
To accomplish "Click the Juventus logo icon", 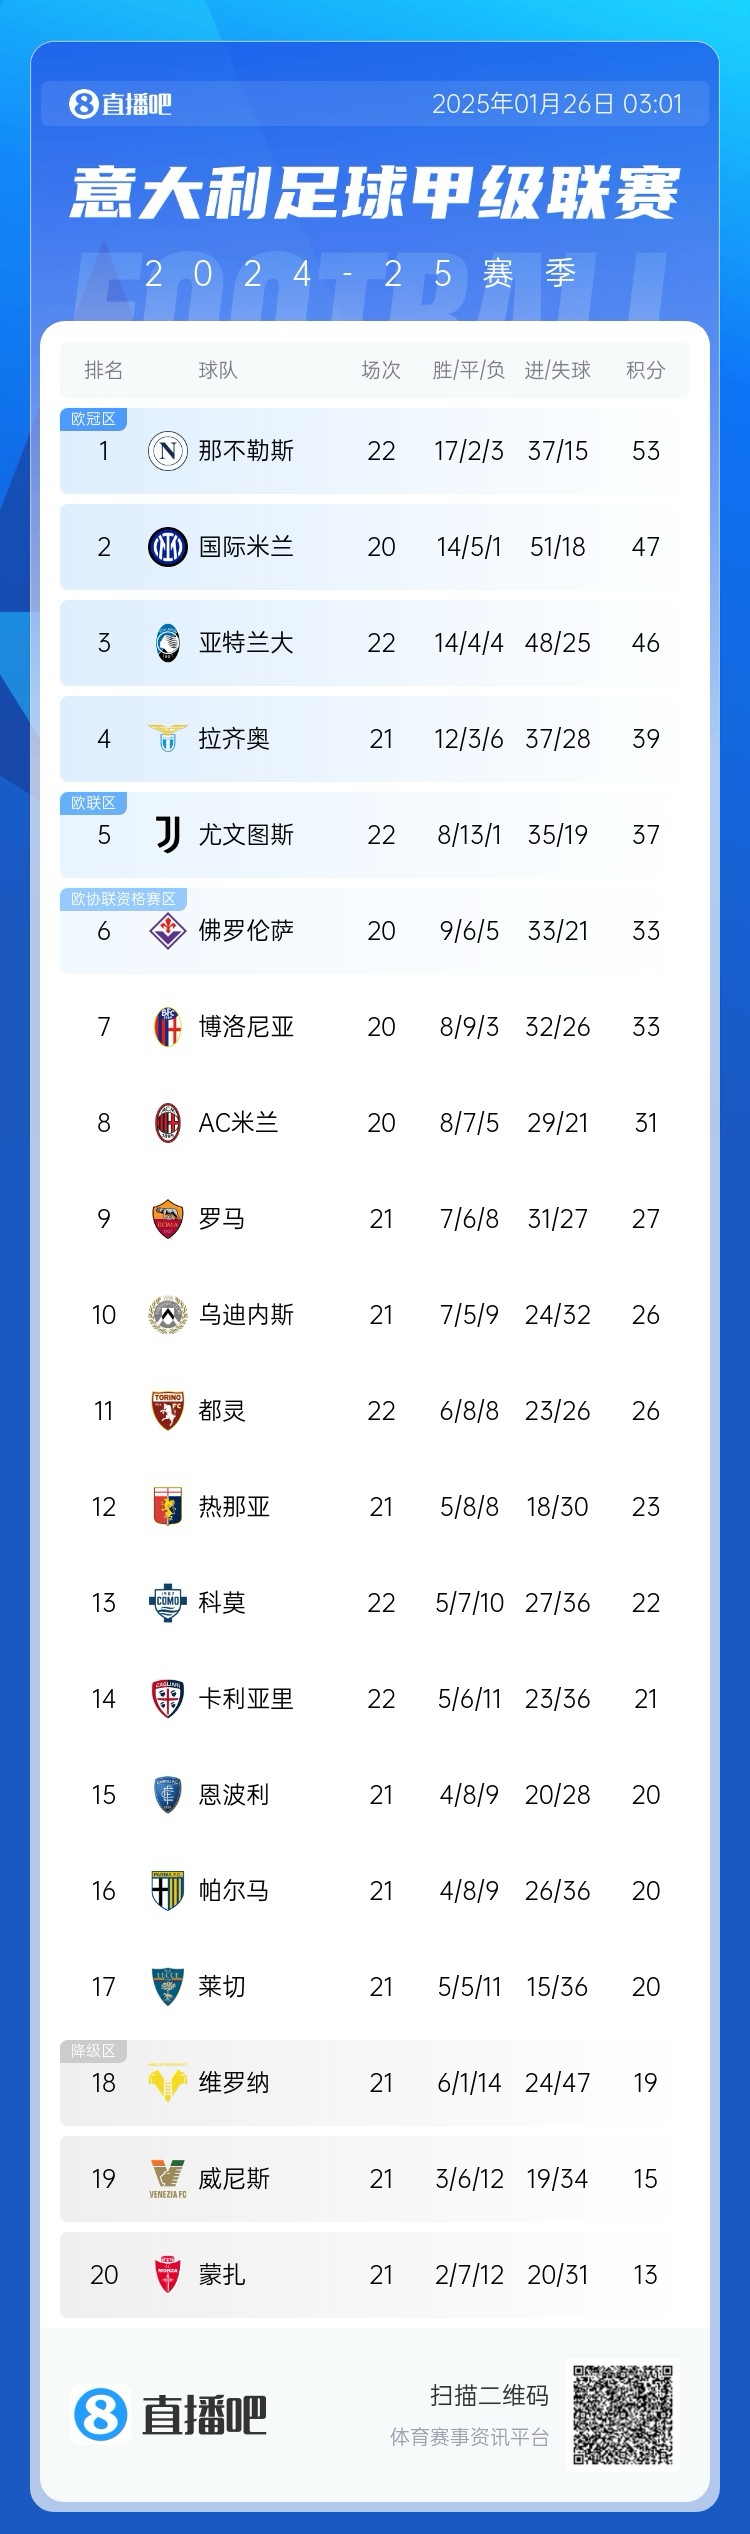I will click(x=167, y=835).
